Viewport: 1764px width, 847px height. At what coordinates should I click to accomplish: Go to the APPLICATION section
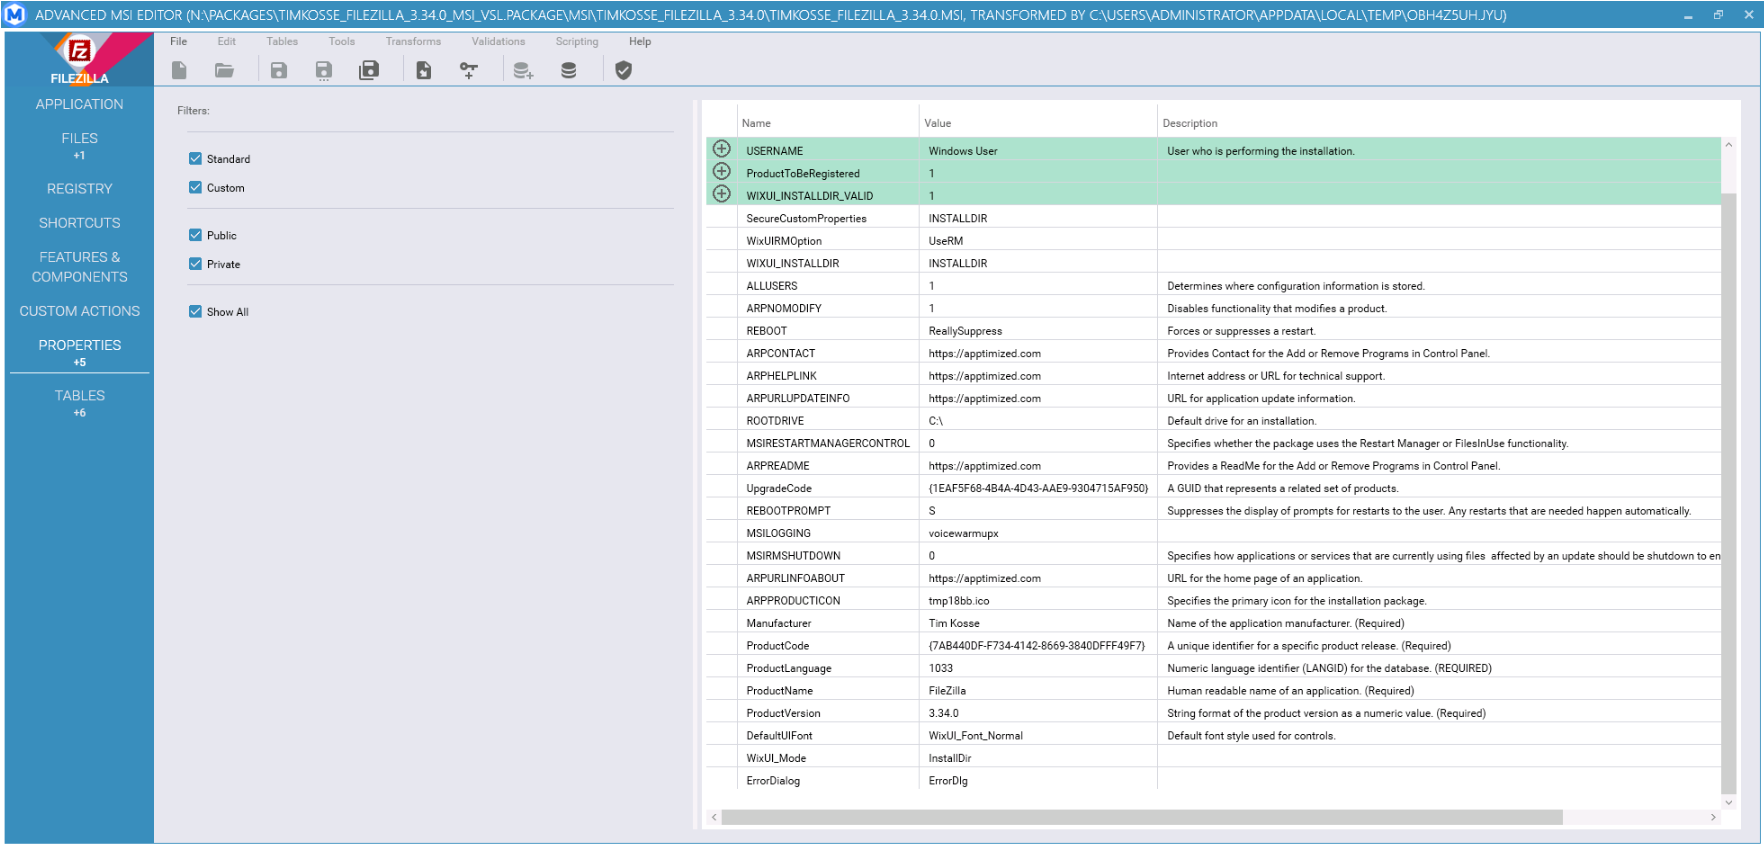pos(80,104)
